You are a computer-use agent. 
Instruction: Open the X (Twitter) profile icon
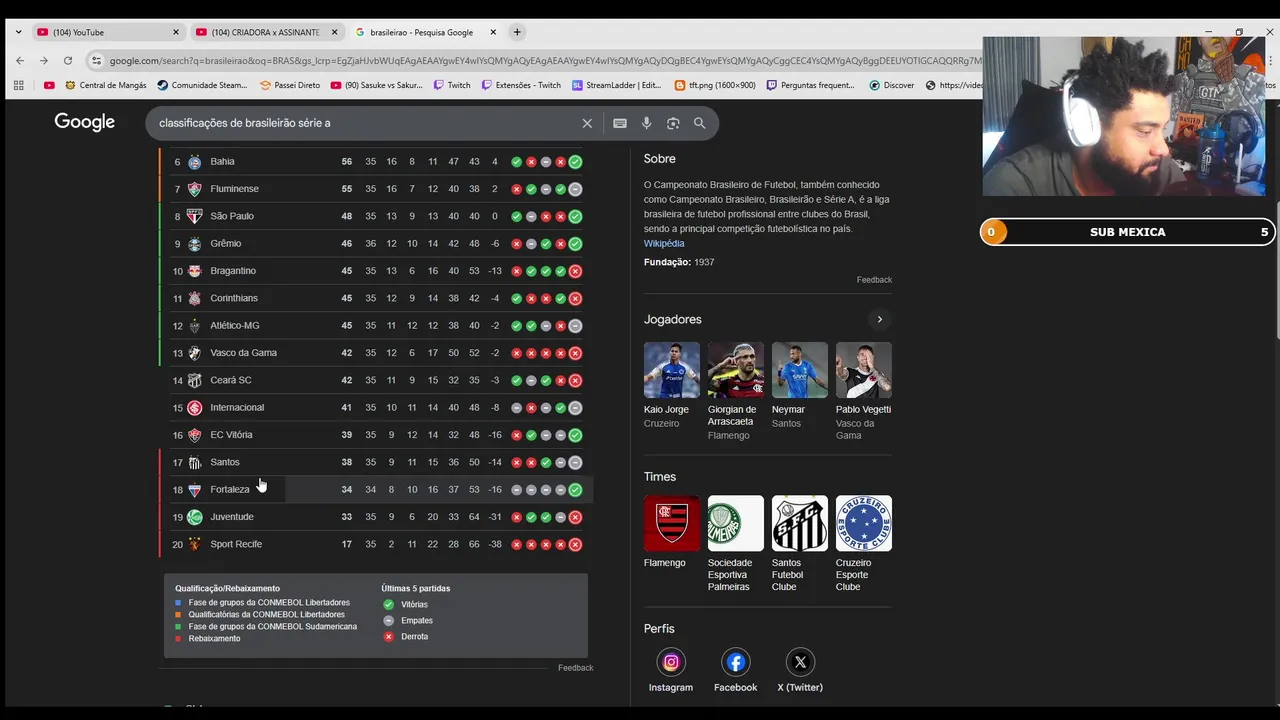[800, 662]
